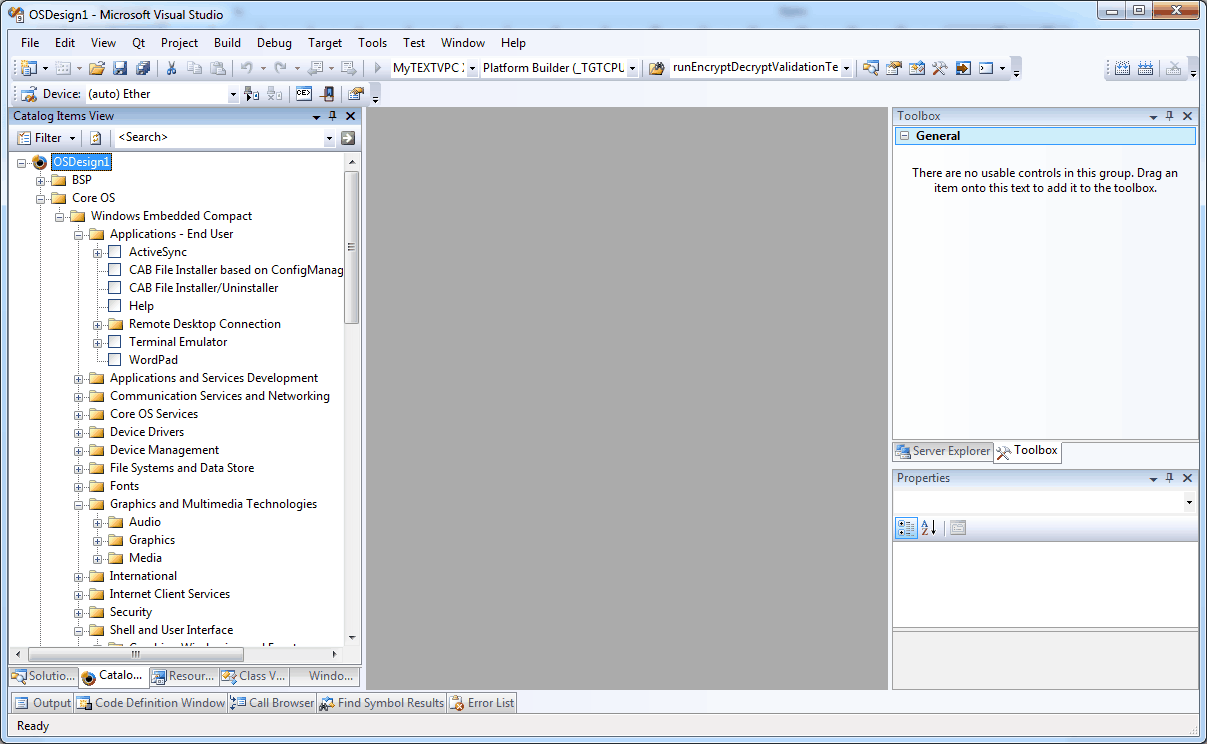Check CAB File Installer/Uninstaller item

pyautogui.click(x=114, y=288)
